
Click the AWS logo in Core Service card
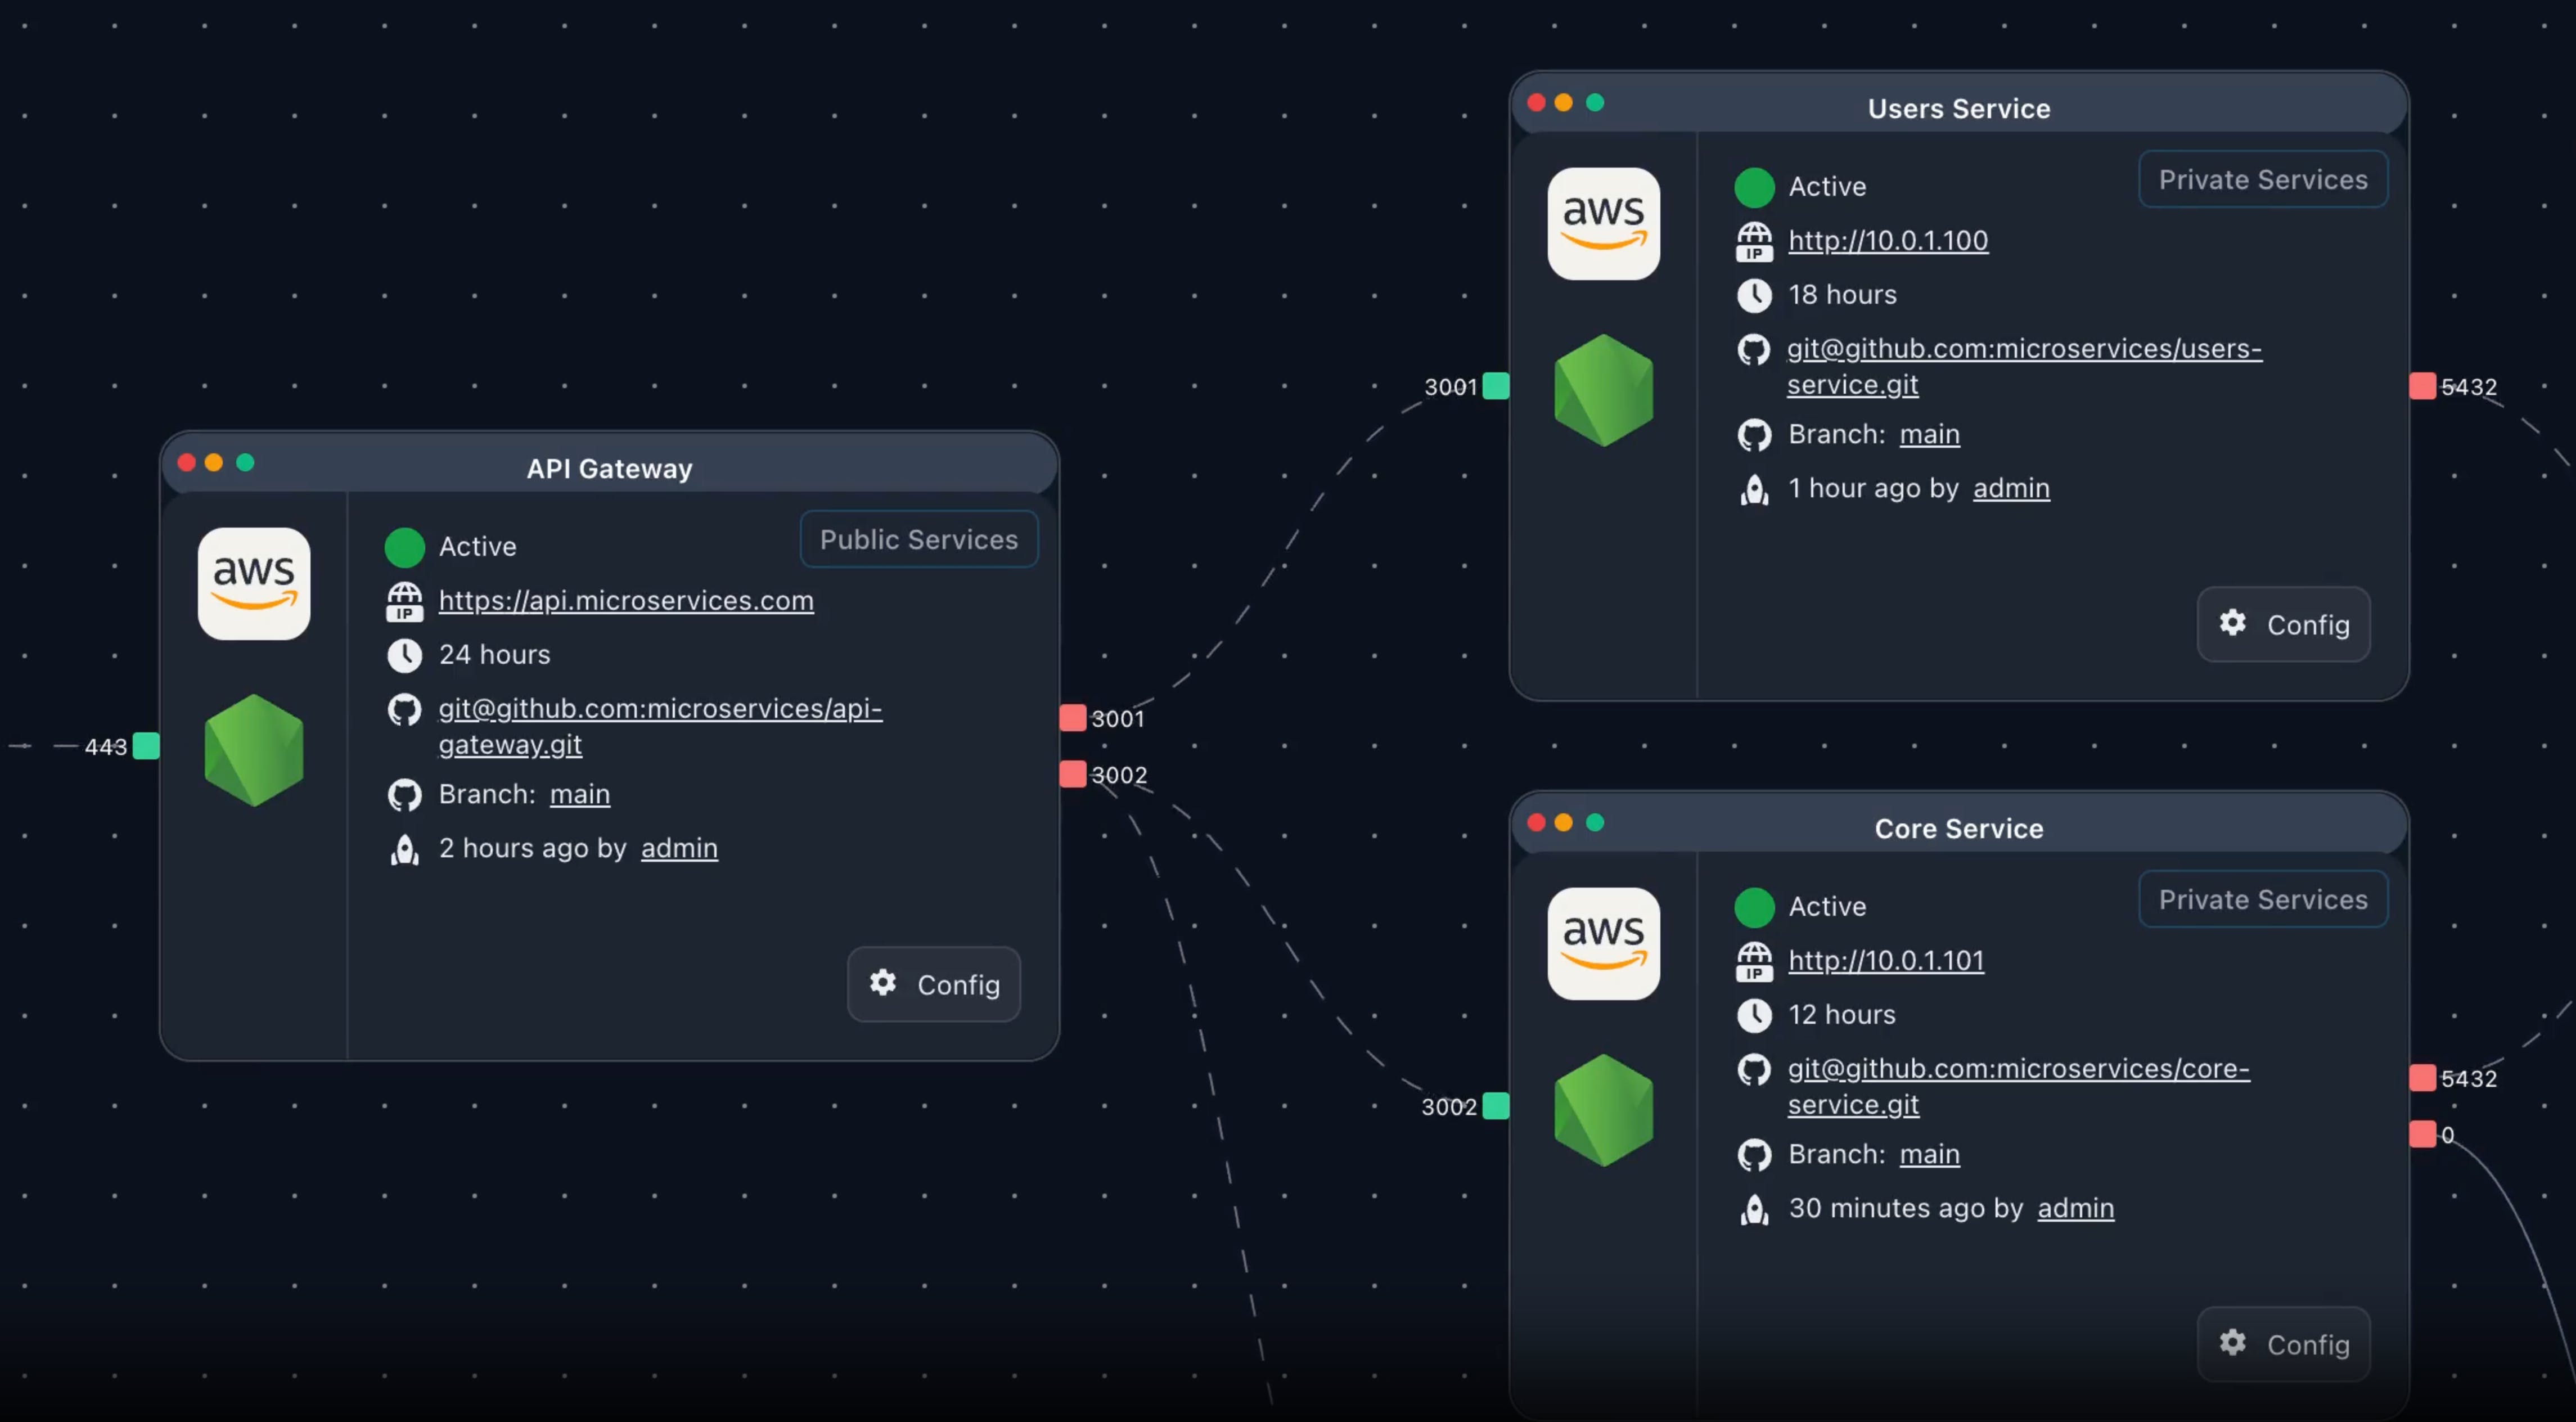pos(1603,943)
